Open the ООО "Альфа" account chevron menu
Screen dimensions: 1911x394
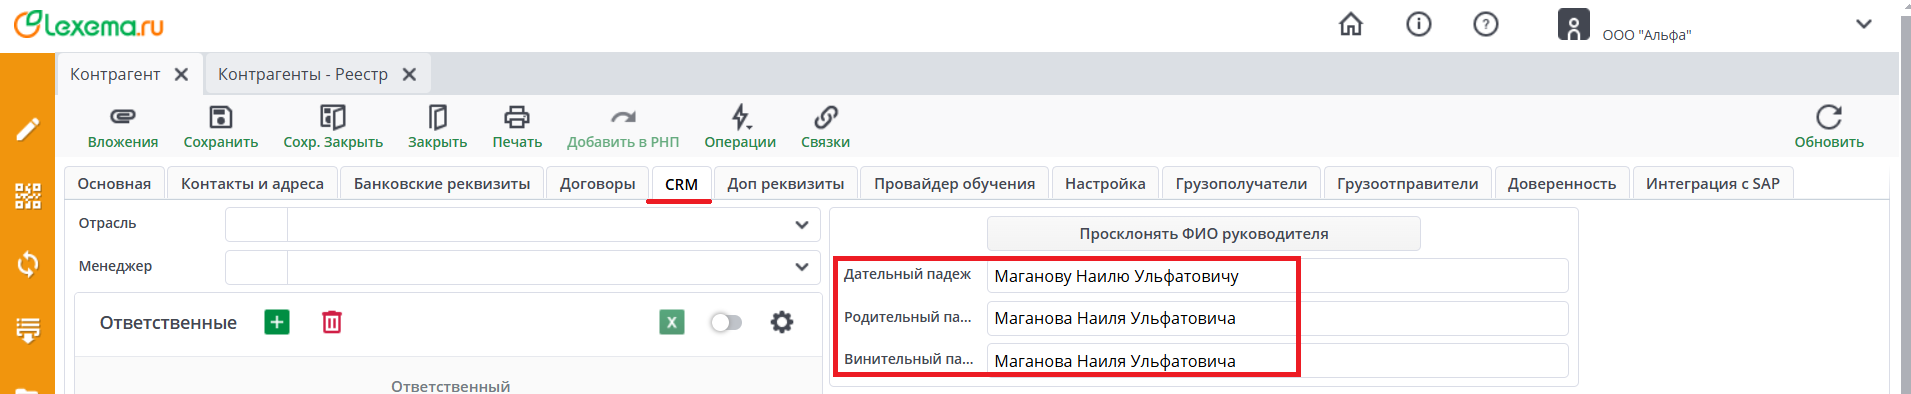[x=1864, y=24]
